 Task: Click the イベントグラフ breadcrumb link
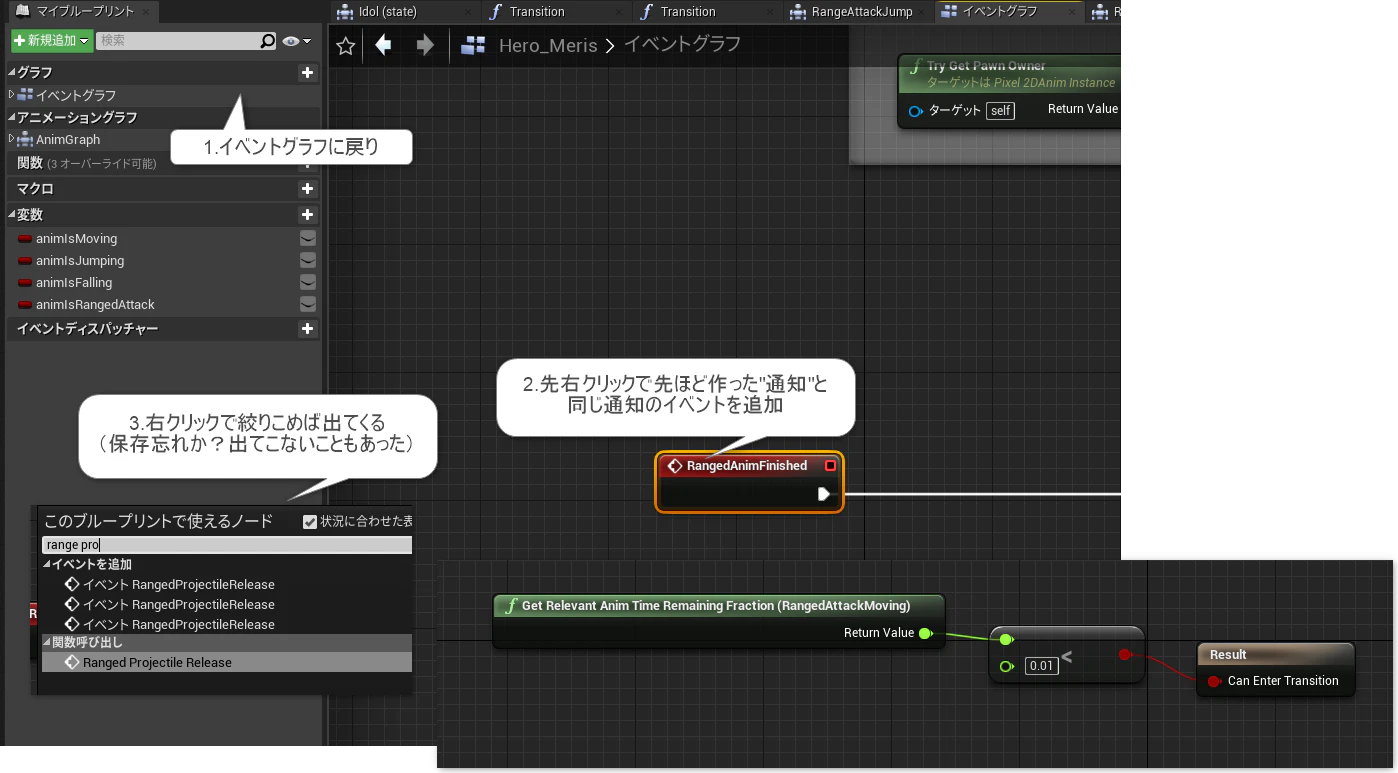[x=682, y=45]
